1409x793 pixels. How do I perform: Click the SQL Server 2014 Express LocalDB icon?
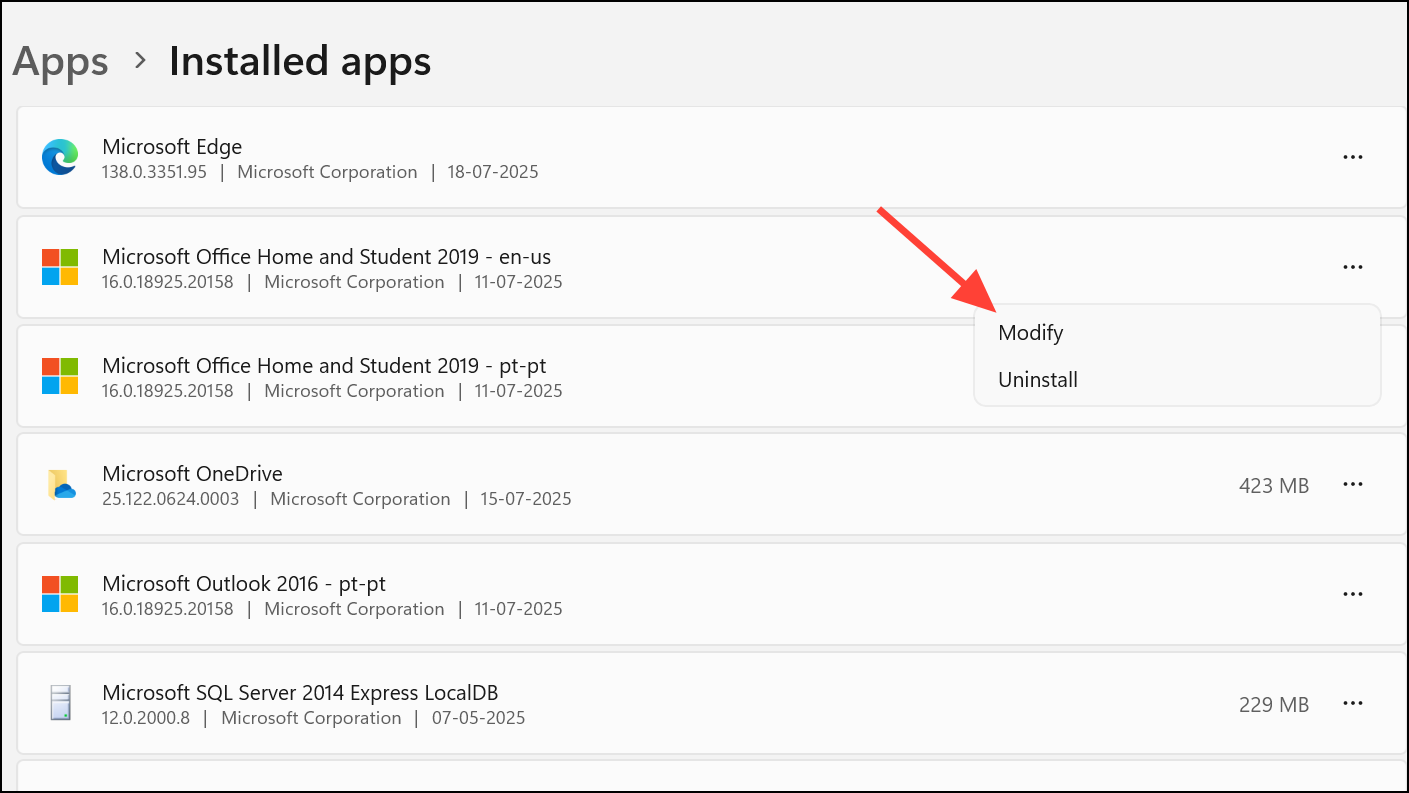coord(60,703)
